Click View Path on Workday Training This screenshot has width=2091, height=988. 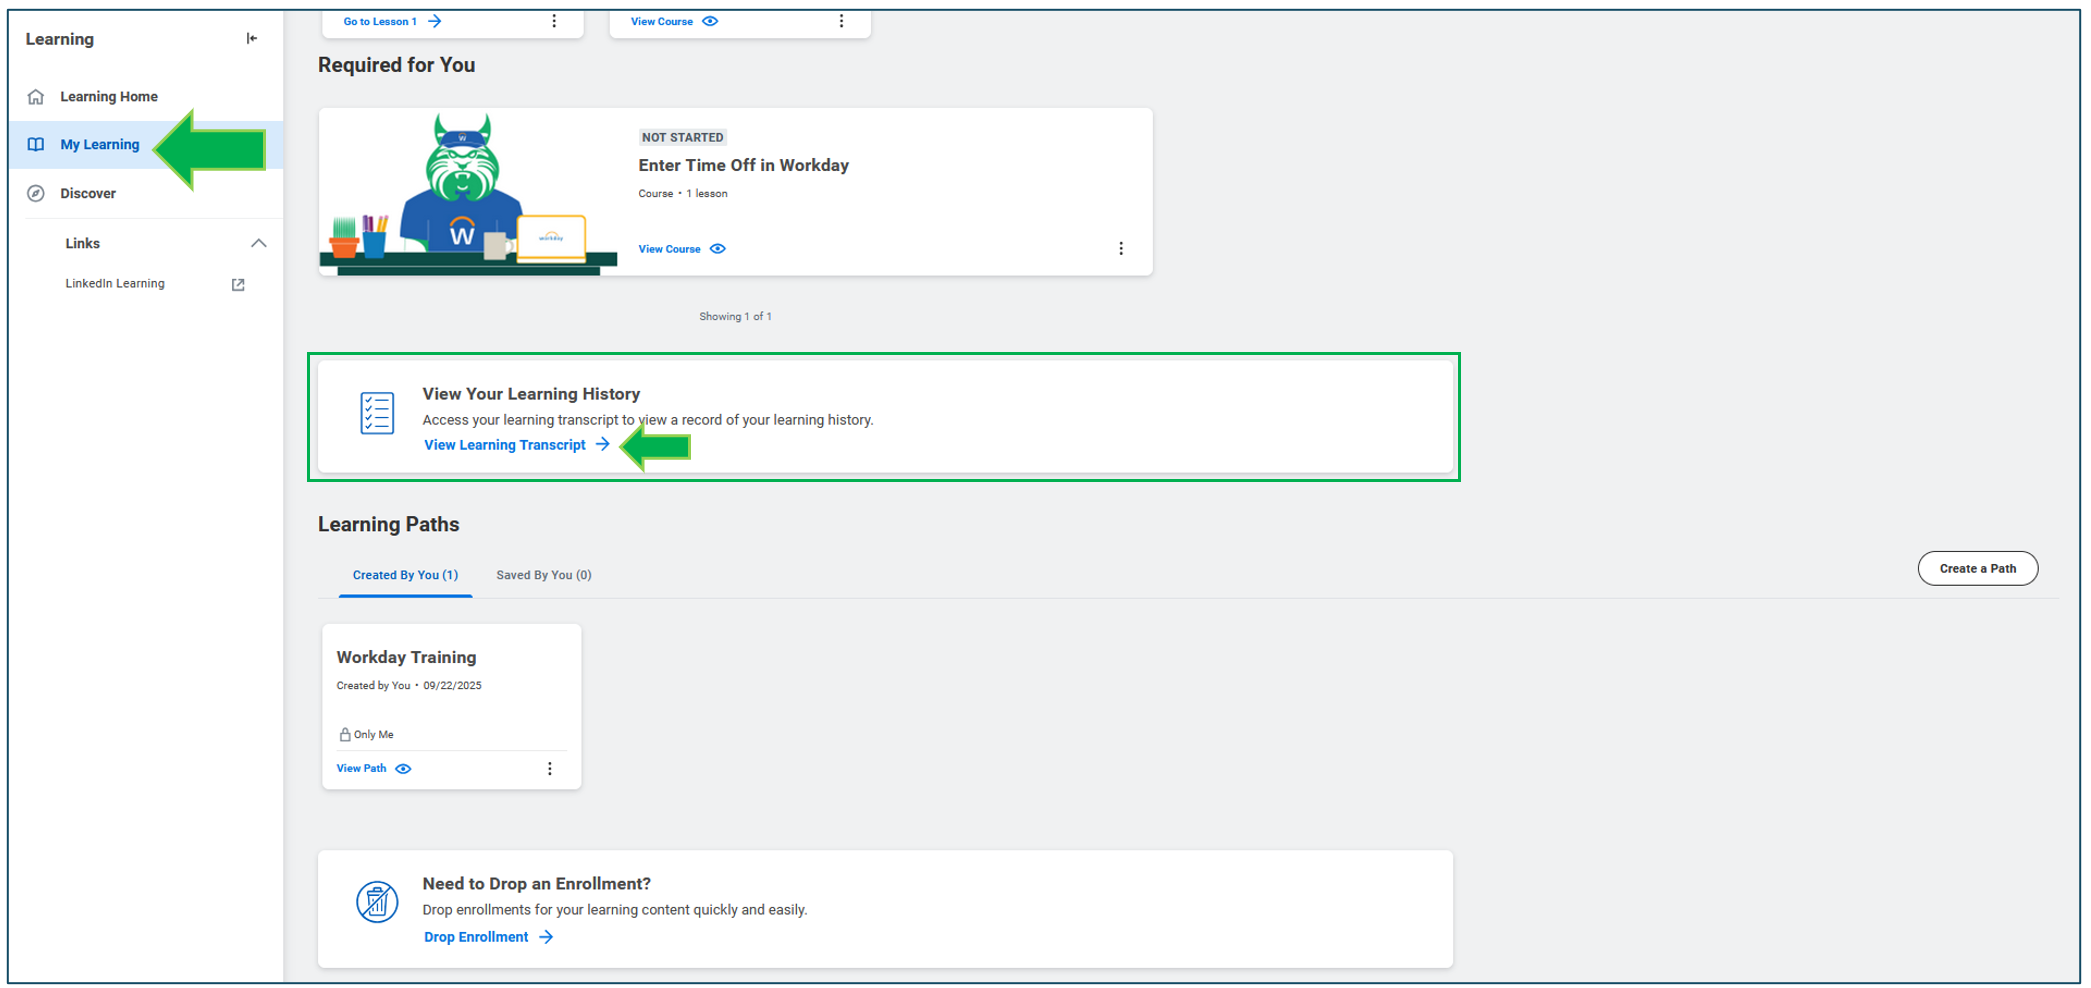point(361,769)
